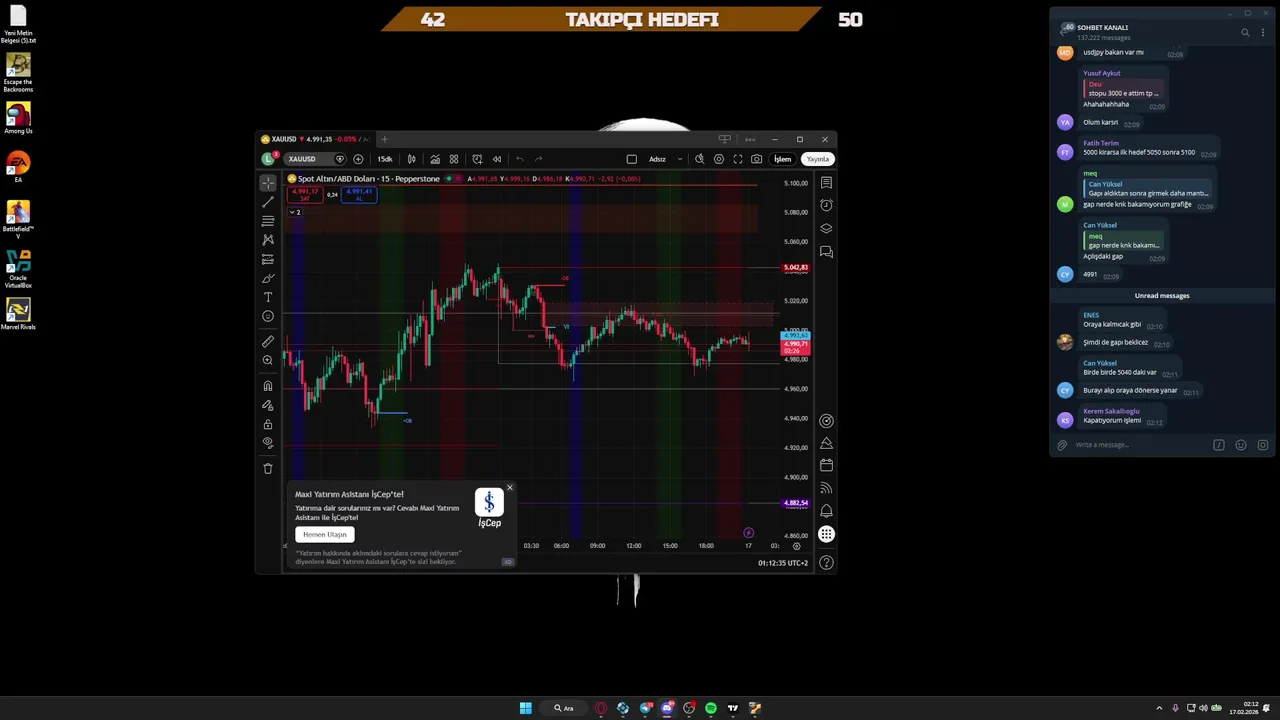Viewport: 1280px width, 720px height.
Task: Open the Spotify taskbar icon
Action: (x=711, y=708)
